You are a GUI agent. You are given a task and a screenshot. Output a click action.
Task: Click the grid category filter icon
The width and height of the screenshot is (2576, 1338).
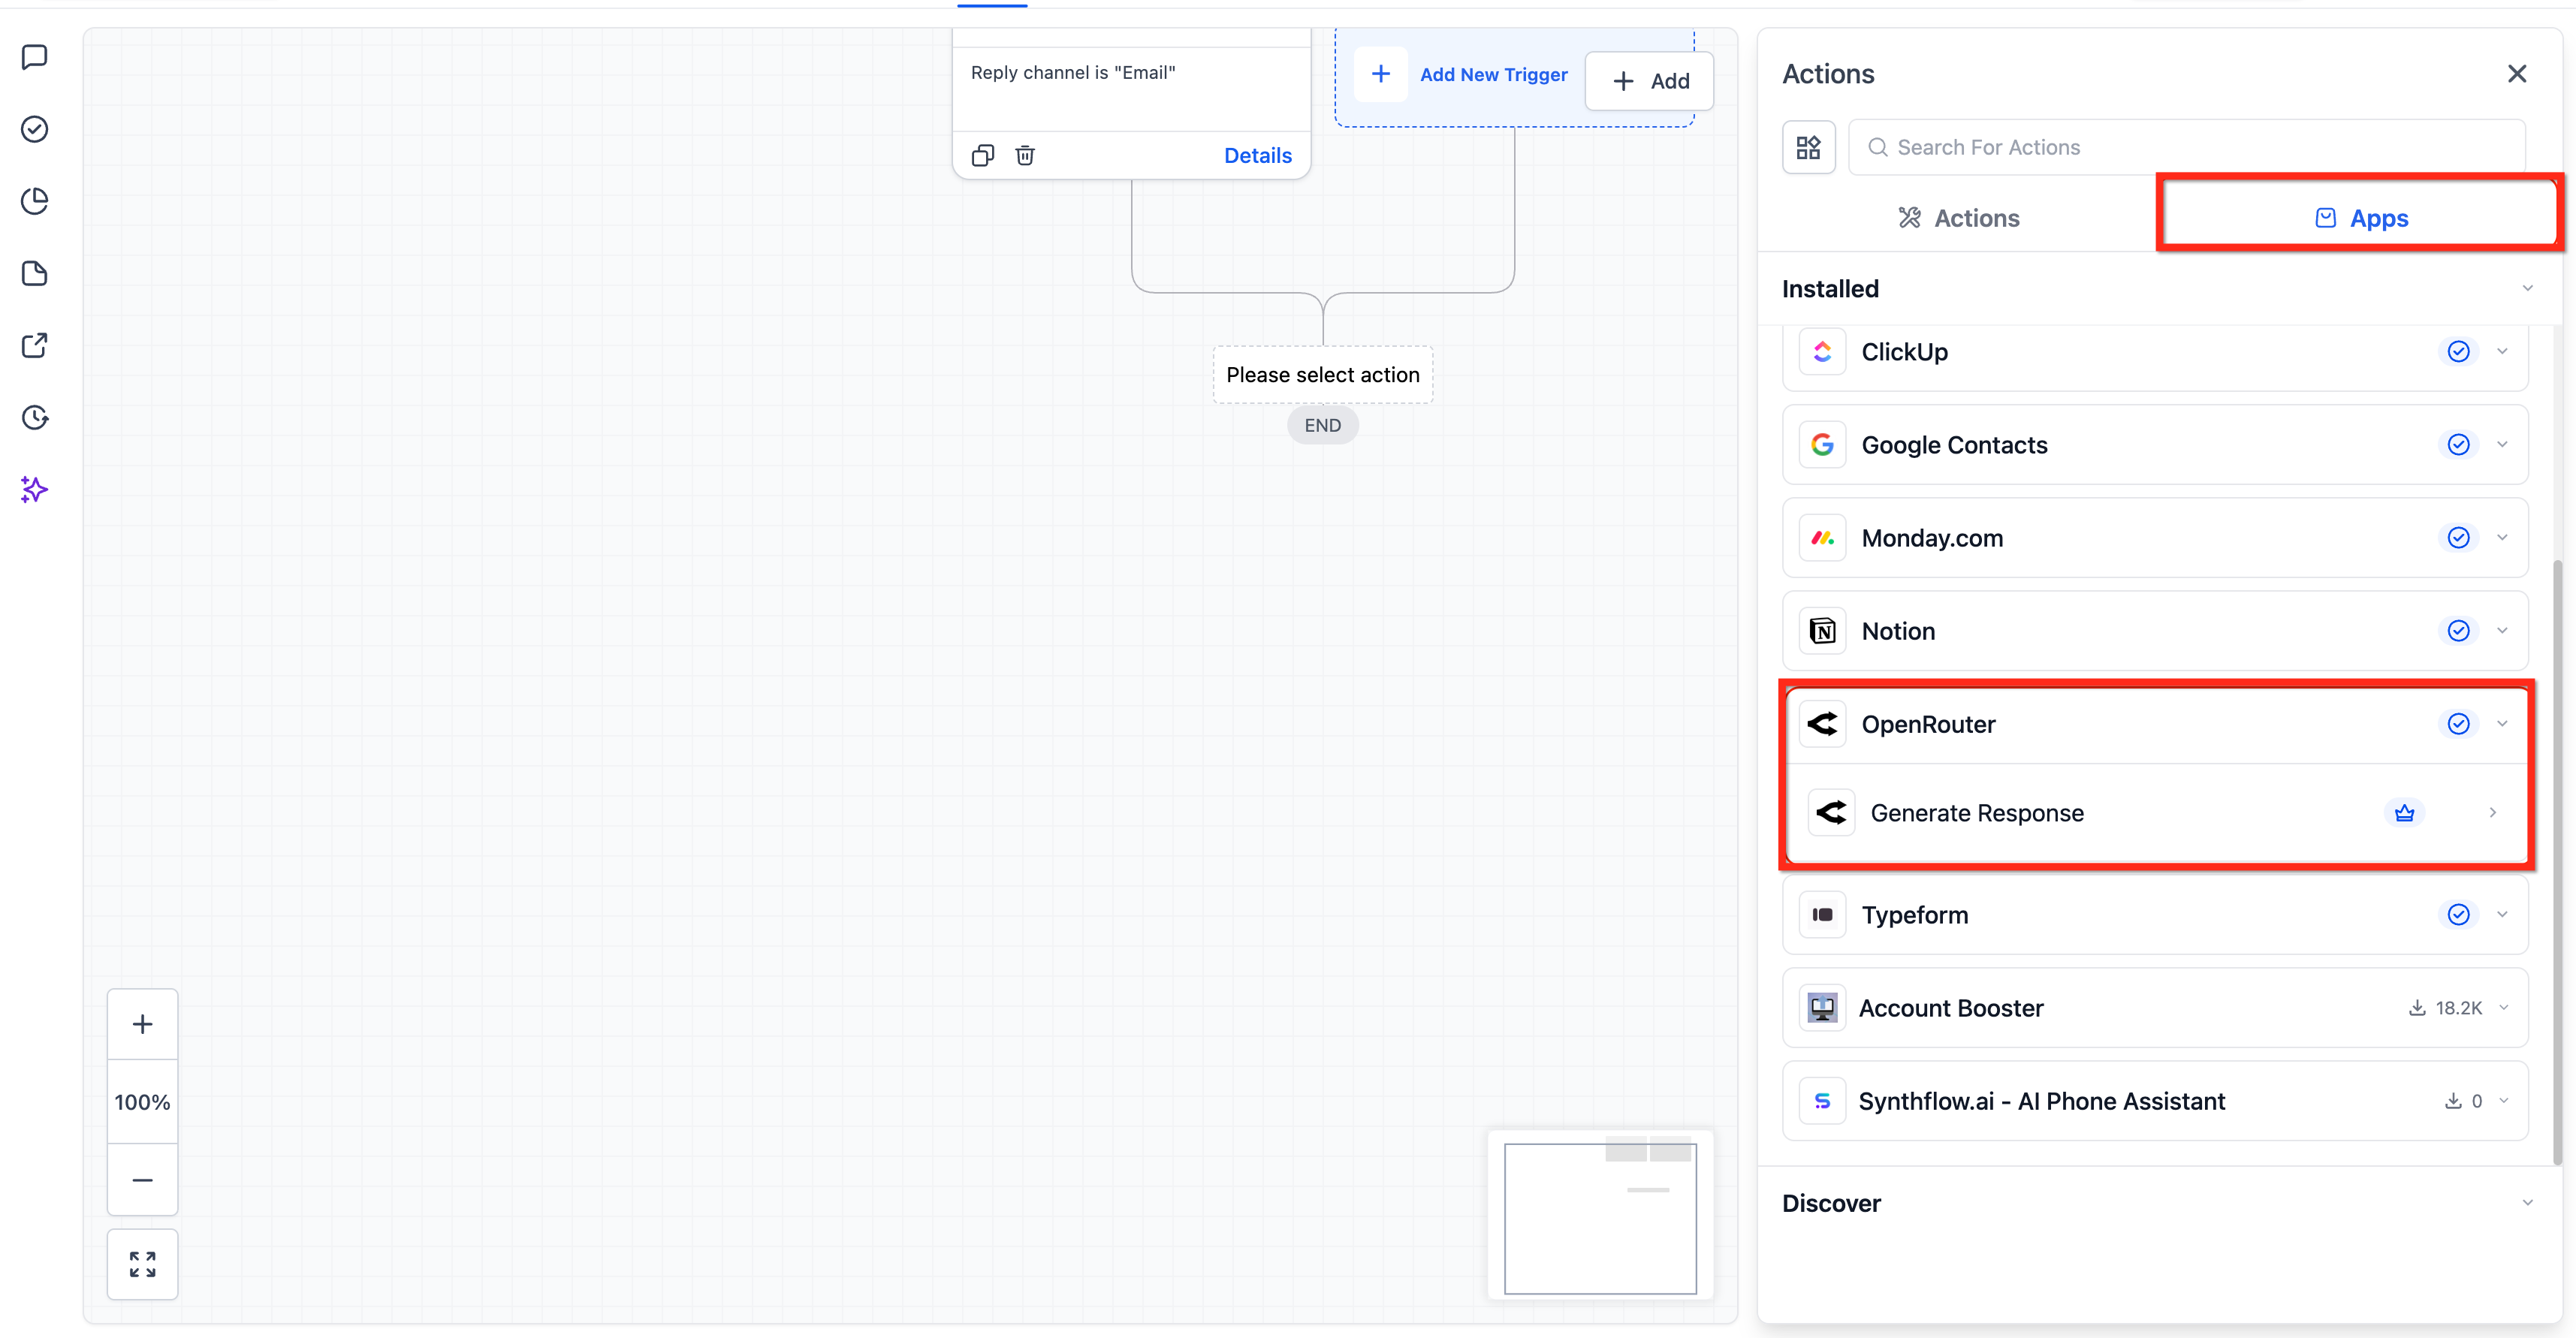click(x=1808, y=148)
